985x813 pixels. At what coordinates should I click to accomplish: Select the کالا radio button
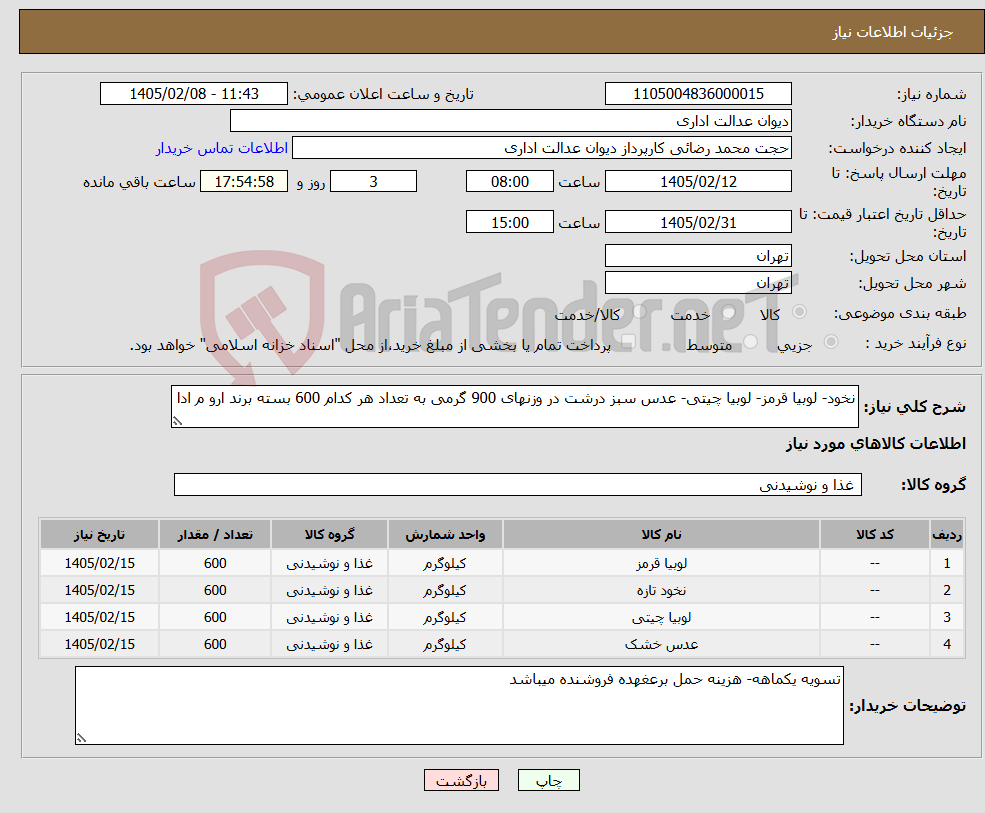(800, 312)
